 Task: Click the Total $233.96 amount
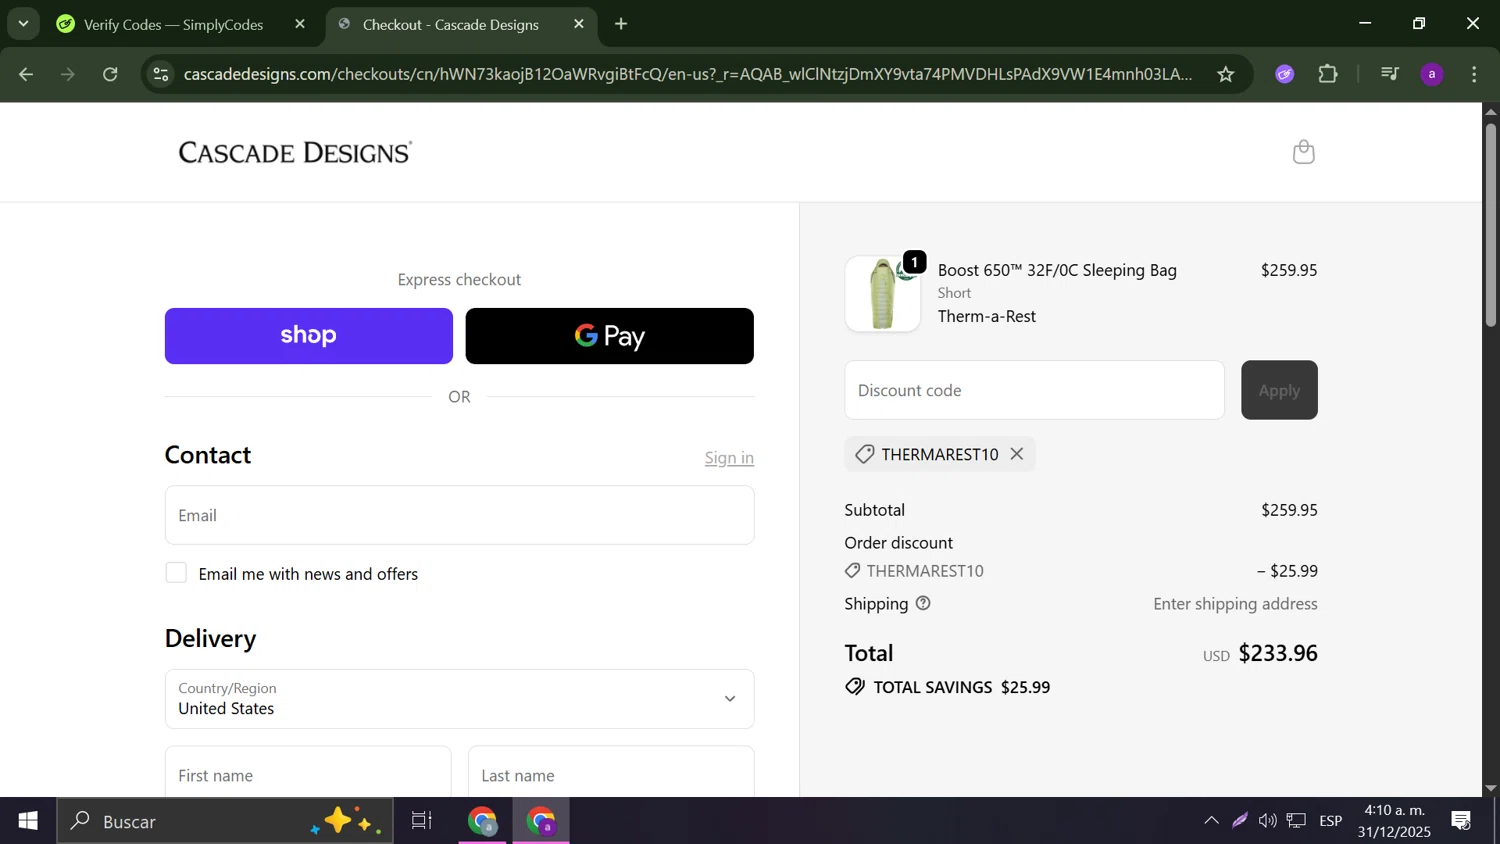tap(1278, 653)
